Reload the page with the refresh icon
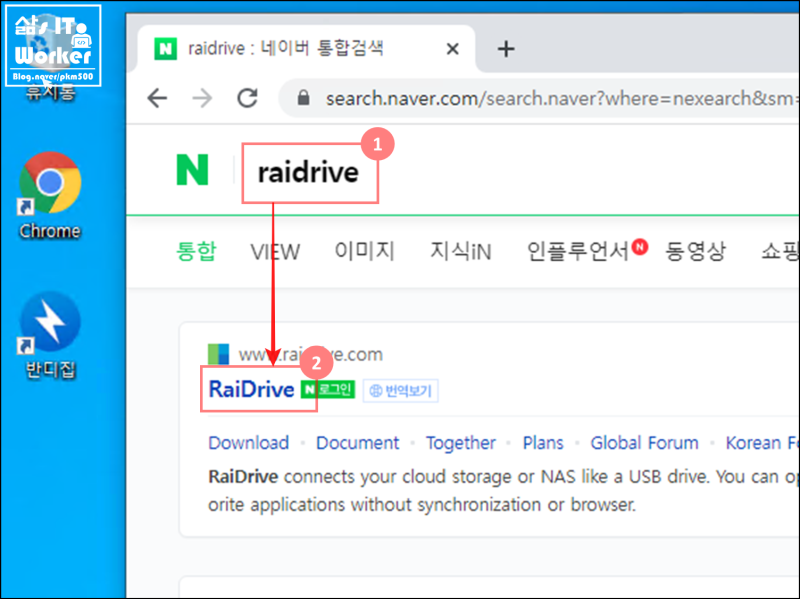The height and width of the screenshot is (599, 800). click(x=247, y=98)
